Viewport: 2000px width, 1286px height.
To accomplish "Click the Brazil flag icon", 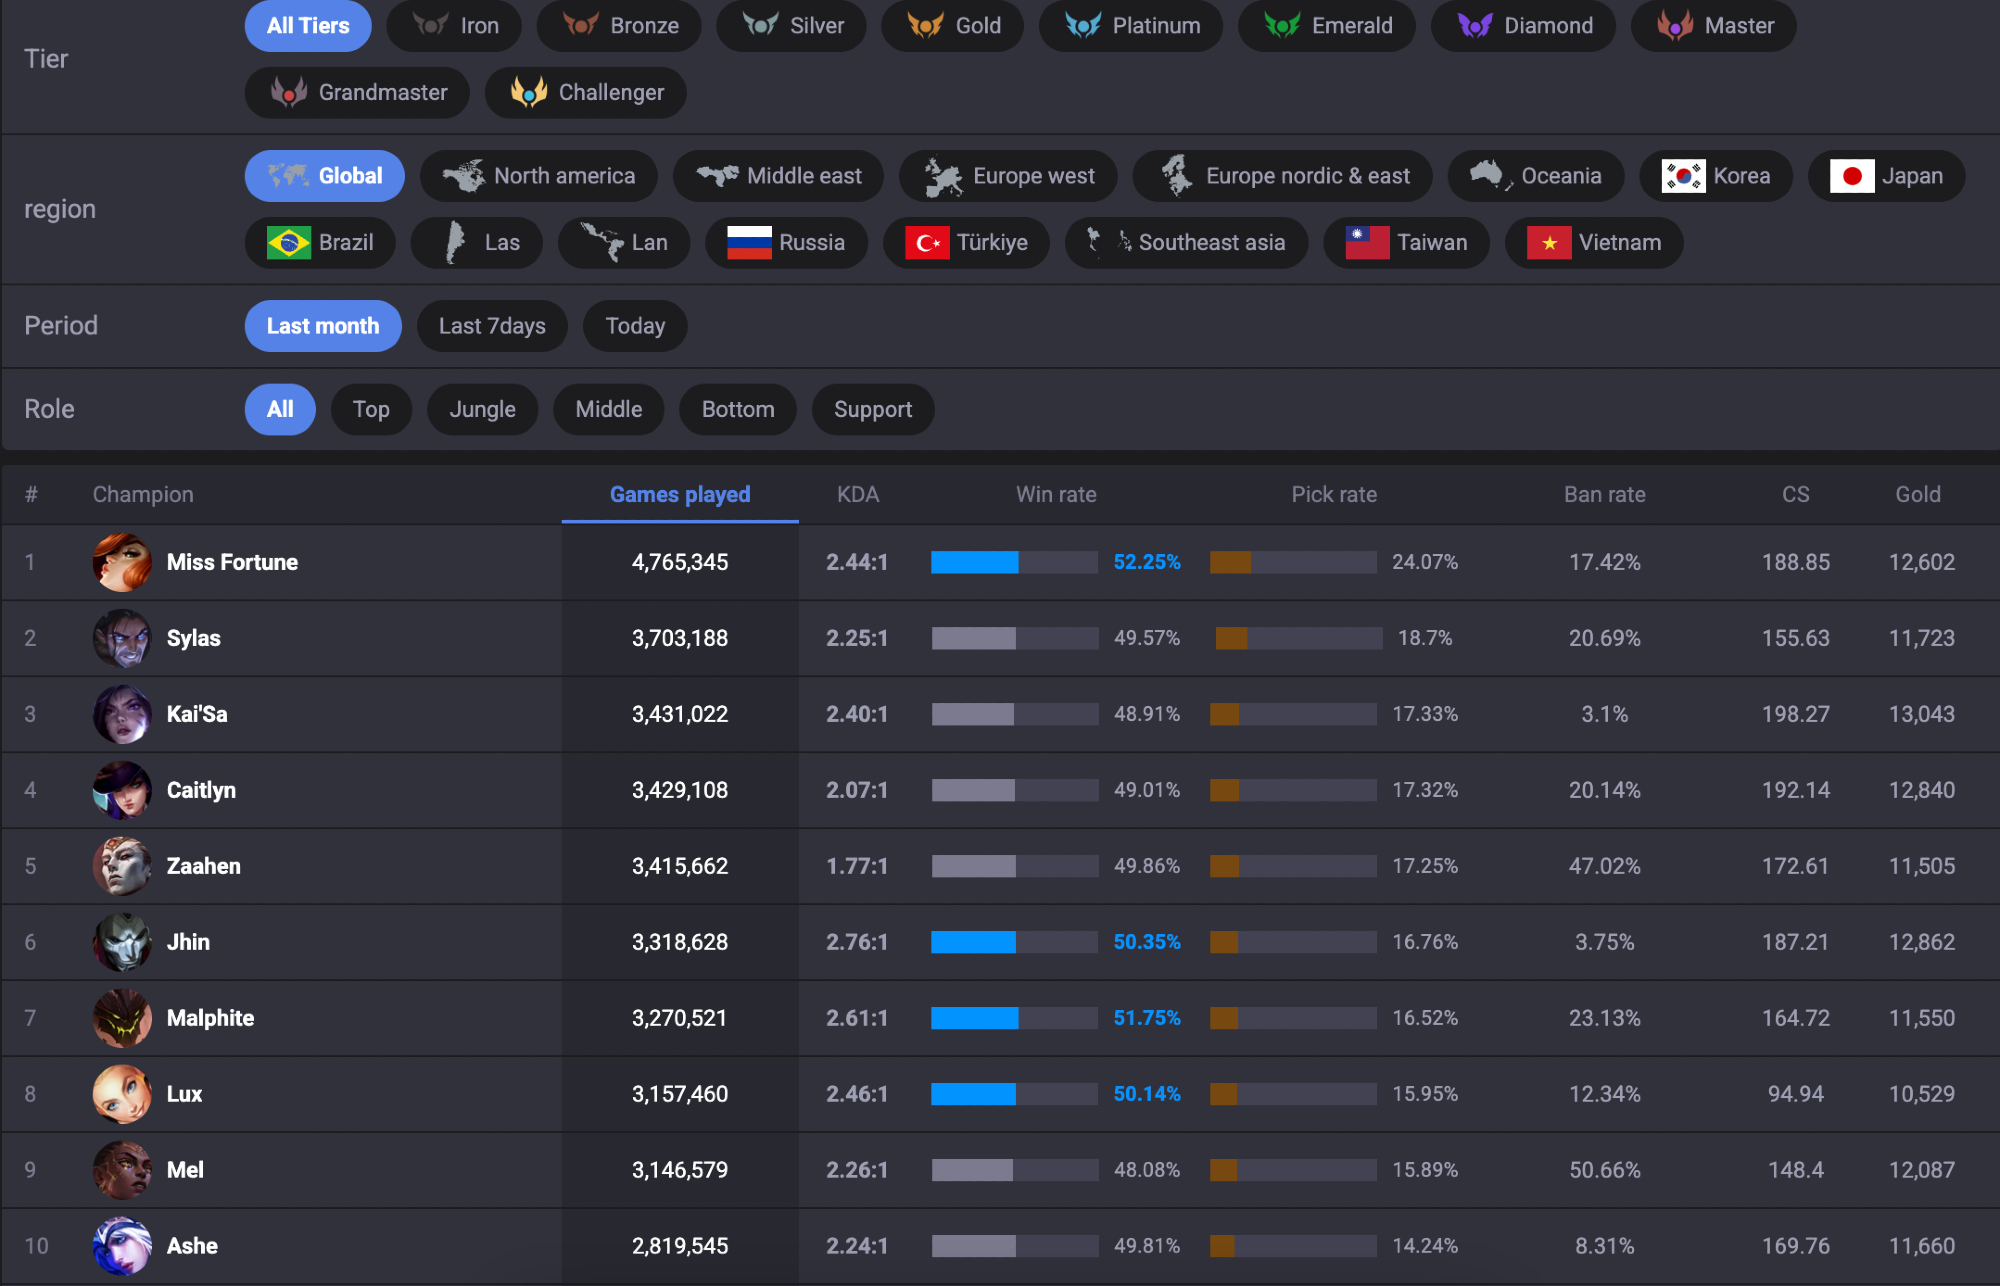I will pos(288,243).
